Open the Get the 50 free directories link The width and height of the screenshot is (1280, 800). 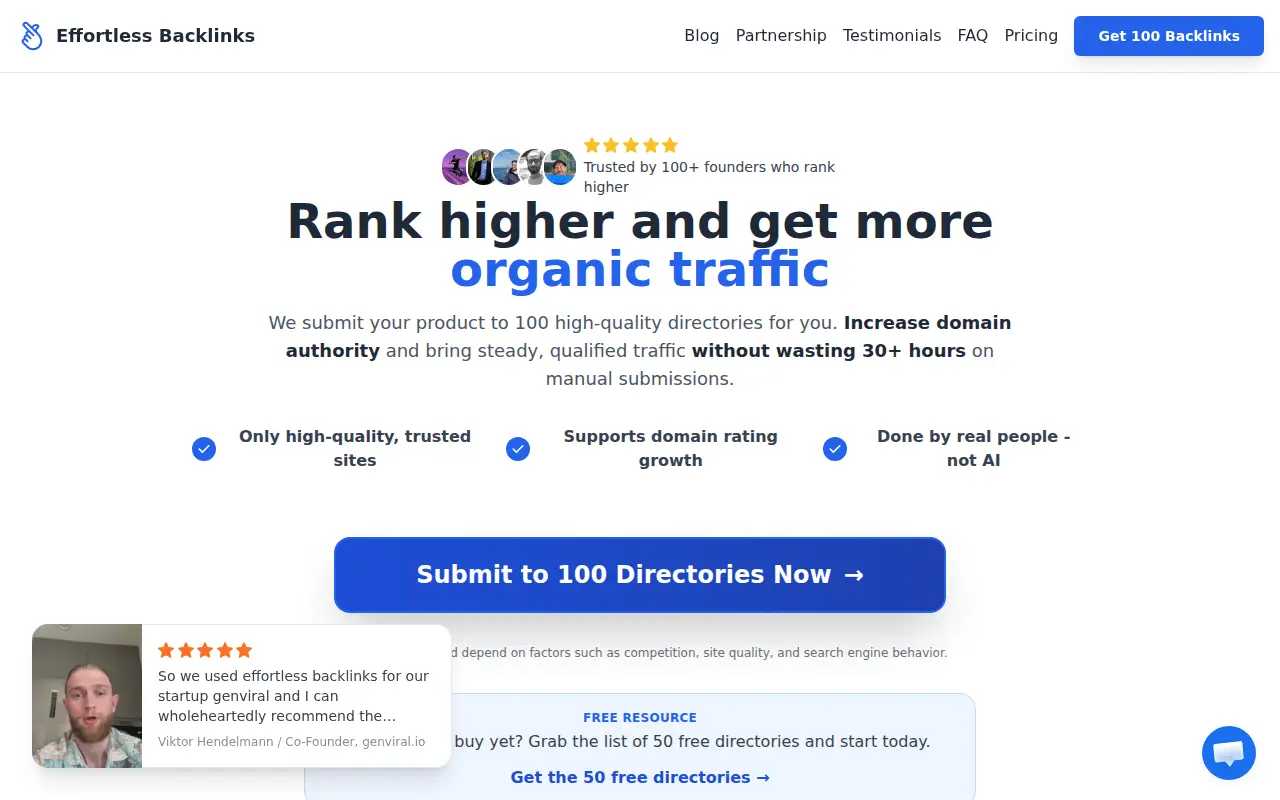640,777
